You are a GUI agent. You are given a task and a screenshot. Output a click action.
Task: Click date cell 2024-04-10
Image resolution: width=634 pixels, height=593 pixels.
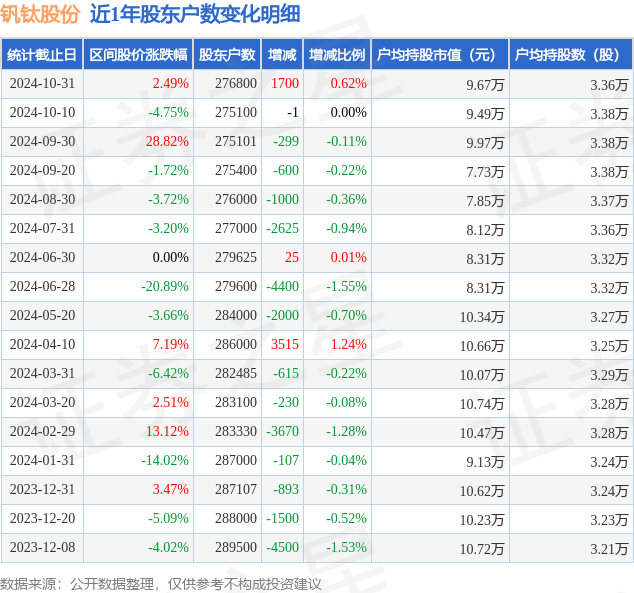(x=42, y=344)
